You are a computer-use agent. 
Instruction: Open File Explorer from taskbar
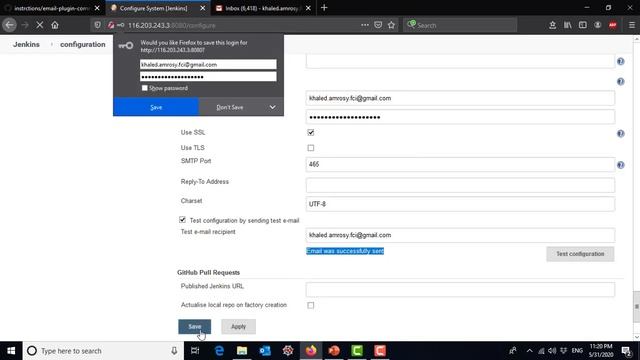[x=242, y=351]
